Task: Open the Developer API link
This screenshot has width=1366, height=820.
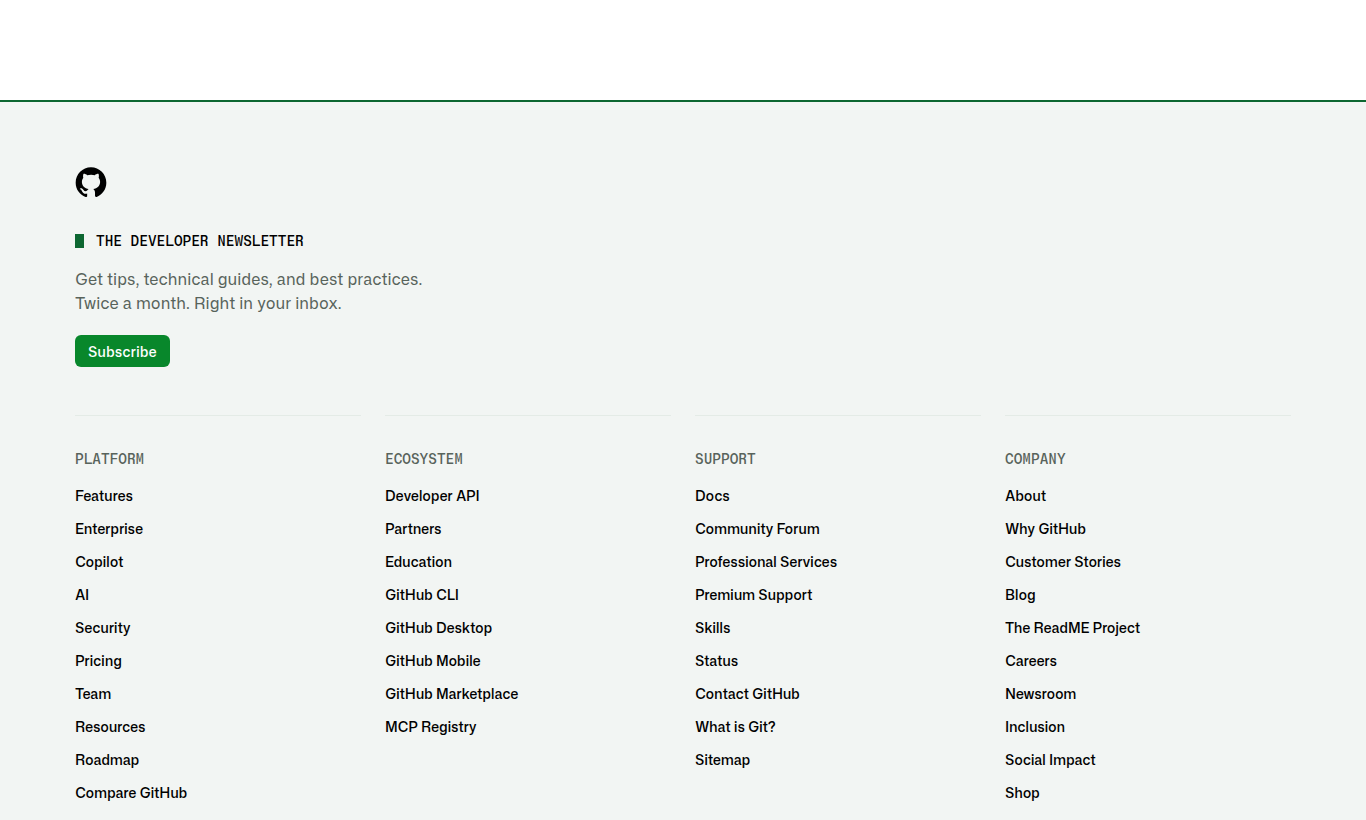Action: point(432,496)
